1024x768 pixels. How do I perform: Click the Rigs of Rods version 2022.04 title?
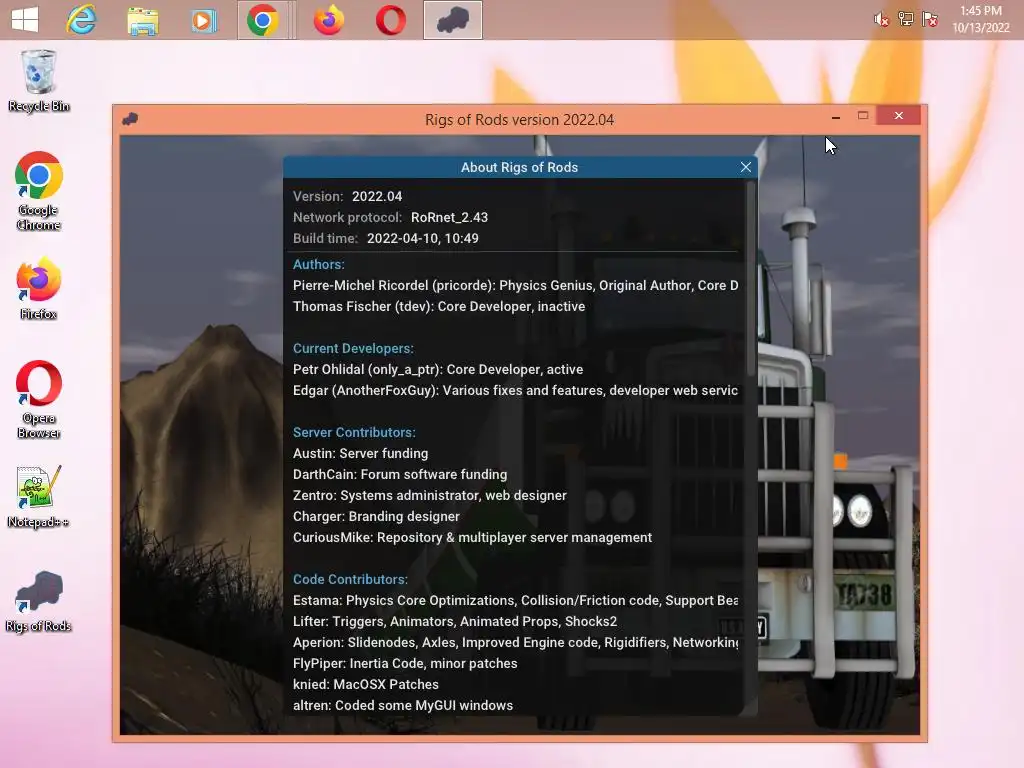pos(519,120)
